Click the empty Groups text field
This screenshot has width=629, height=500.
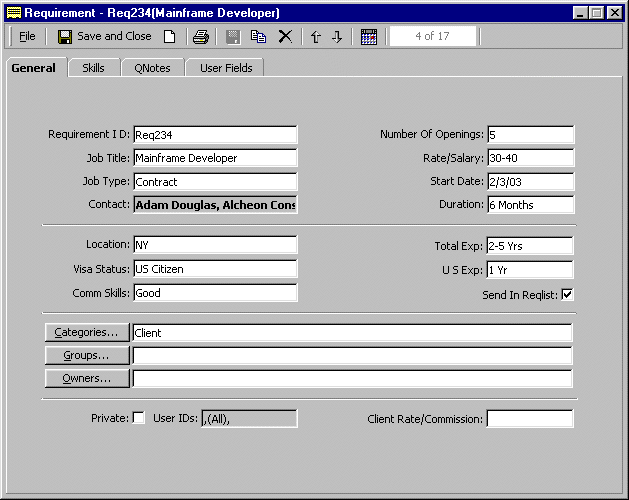353,356
